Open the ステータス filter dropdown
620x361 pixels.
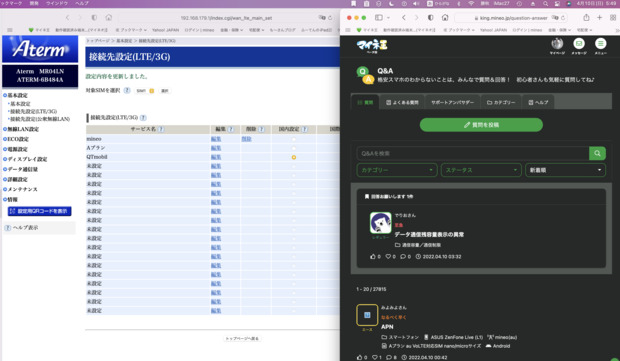tap(481, 170)
